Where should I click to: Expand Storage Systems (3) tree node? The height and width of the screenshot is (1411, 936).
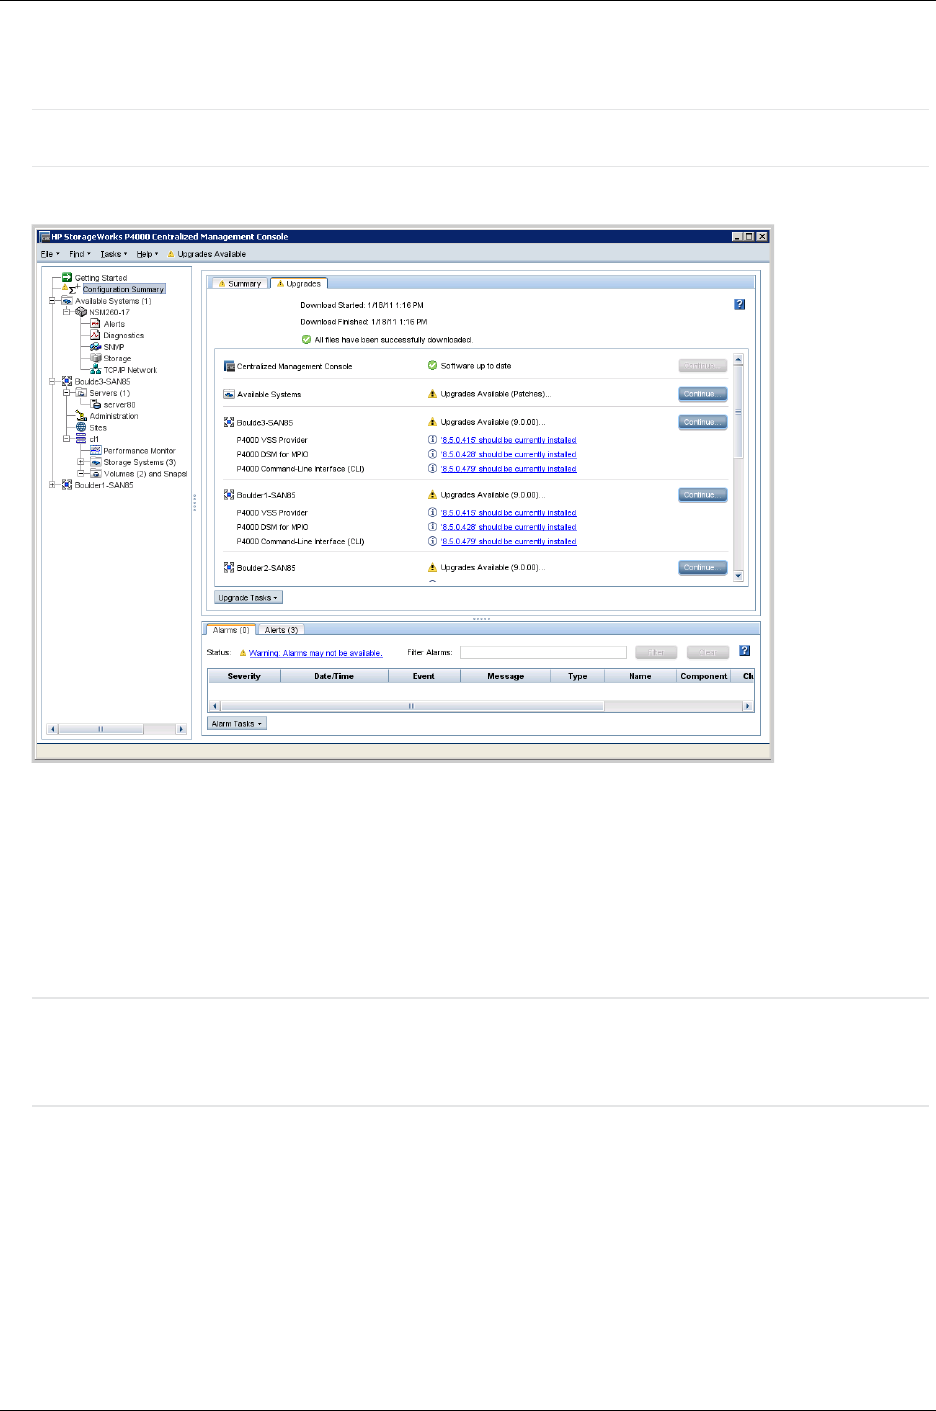(x=81, y=462)
